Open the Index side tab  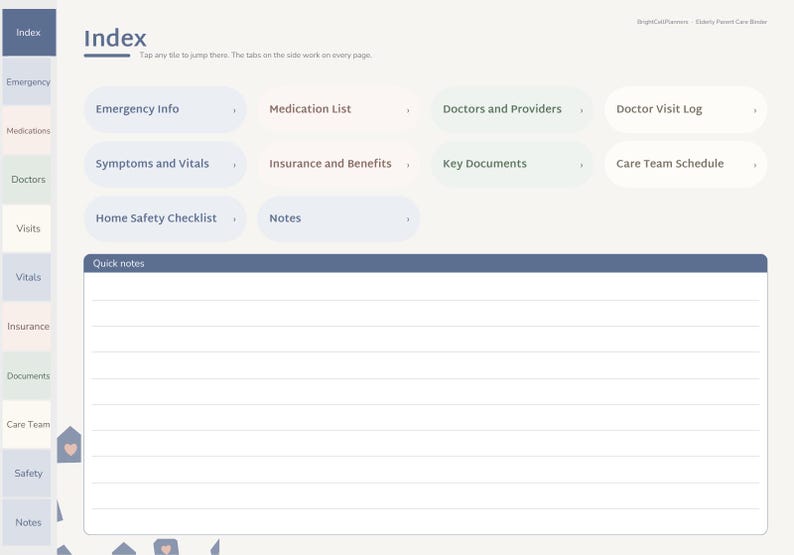[x=29, y=32]
